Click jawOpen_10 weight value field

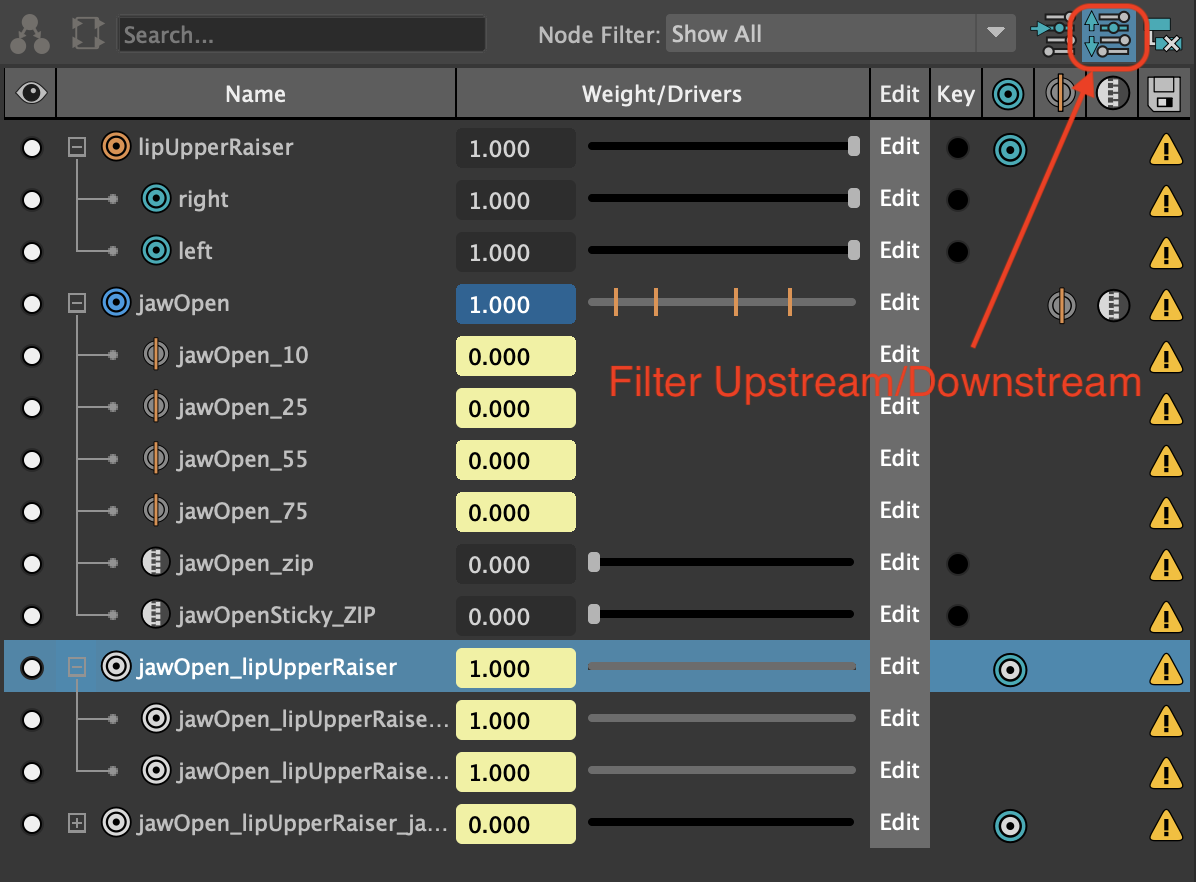tap(516, 356)
